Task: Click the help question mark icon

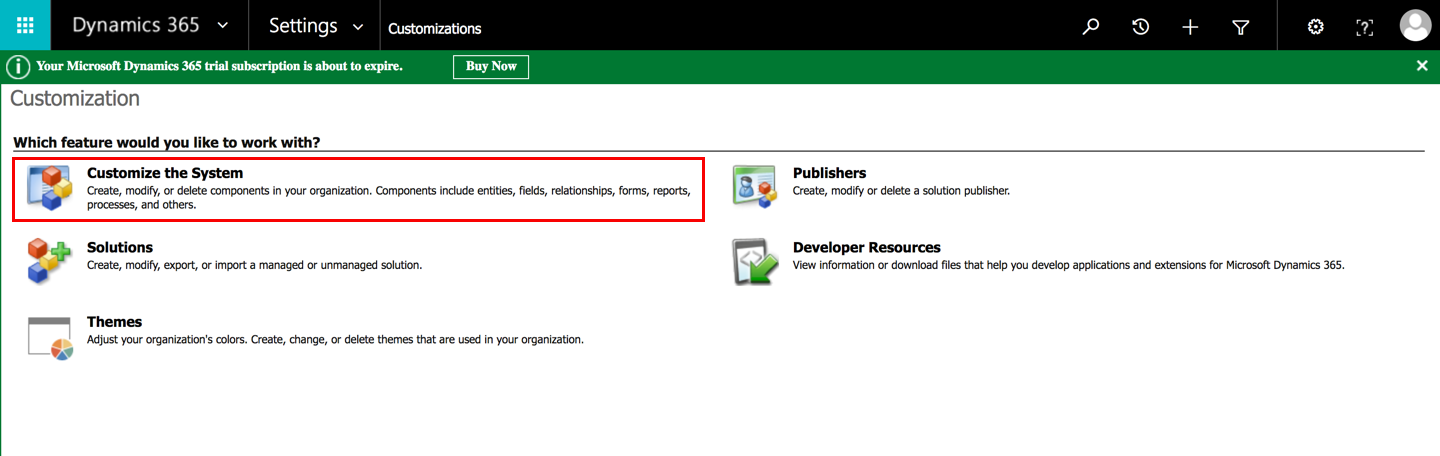Action: pos(1364,27)
